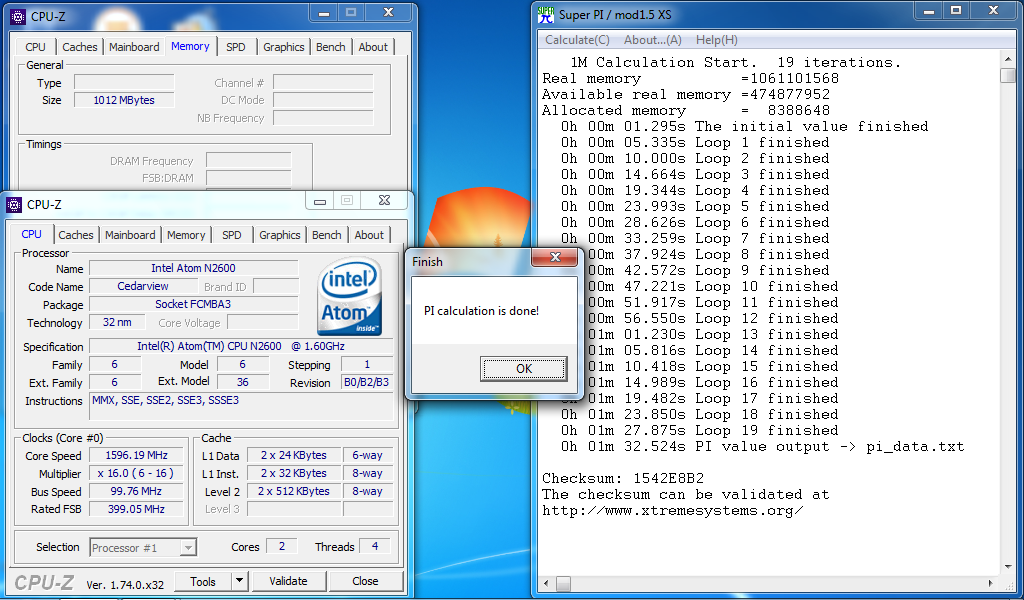Click the PI value output pi_data.txt line

tap(762, 447)
